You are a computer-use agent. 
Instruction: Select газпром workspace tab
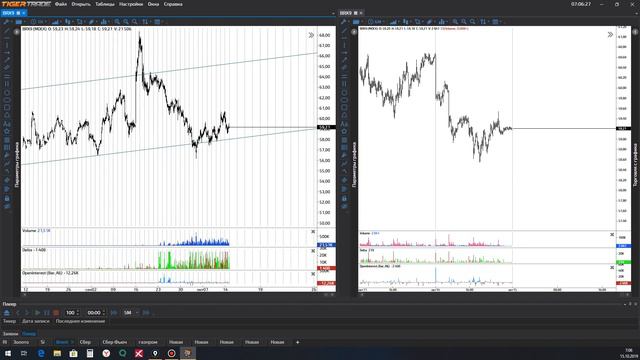pos(148,342)
